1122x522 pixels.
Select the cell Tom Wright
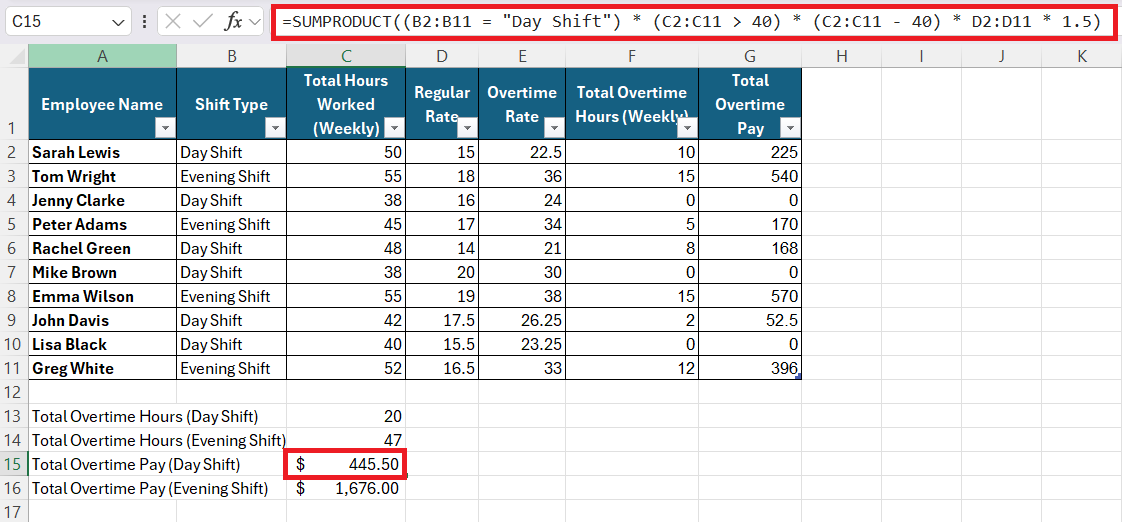click(102, 176)
